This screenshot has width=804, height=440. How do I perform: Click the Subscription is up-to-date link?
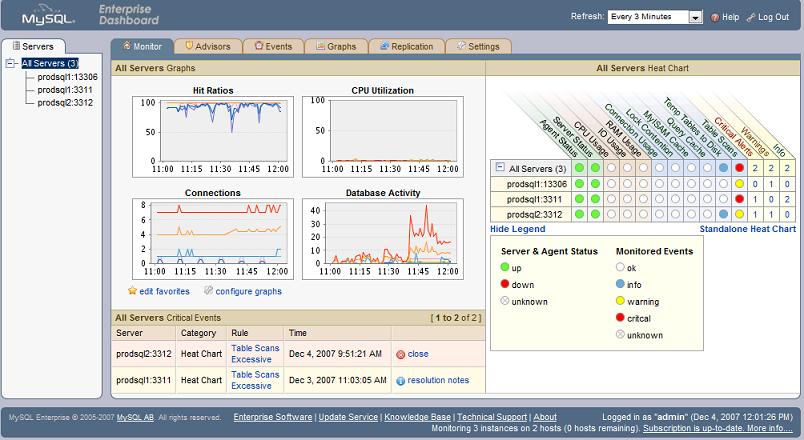717,428
